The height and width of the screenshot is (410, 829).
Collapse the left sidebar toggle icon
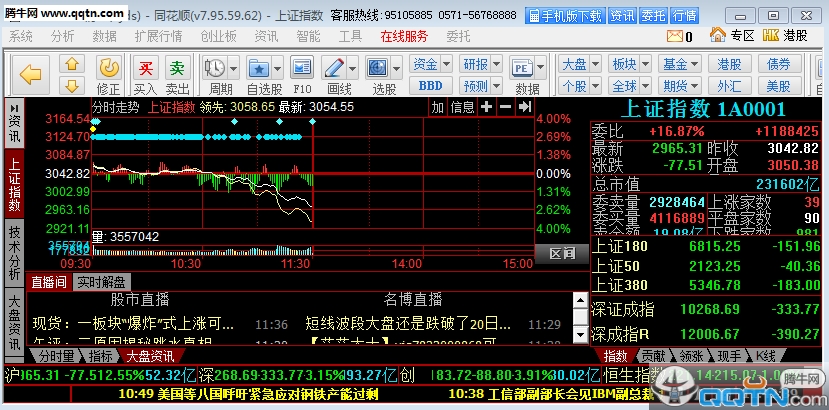point(14,107)
